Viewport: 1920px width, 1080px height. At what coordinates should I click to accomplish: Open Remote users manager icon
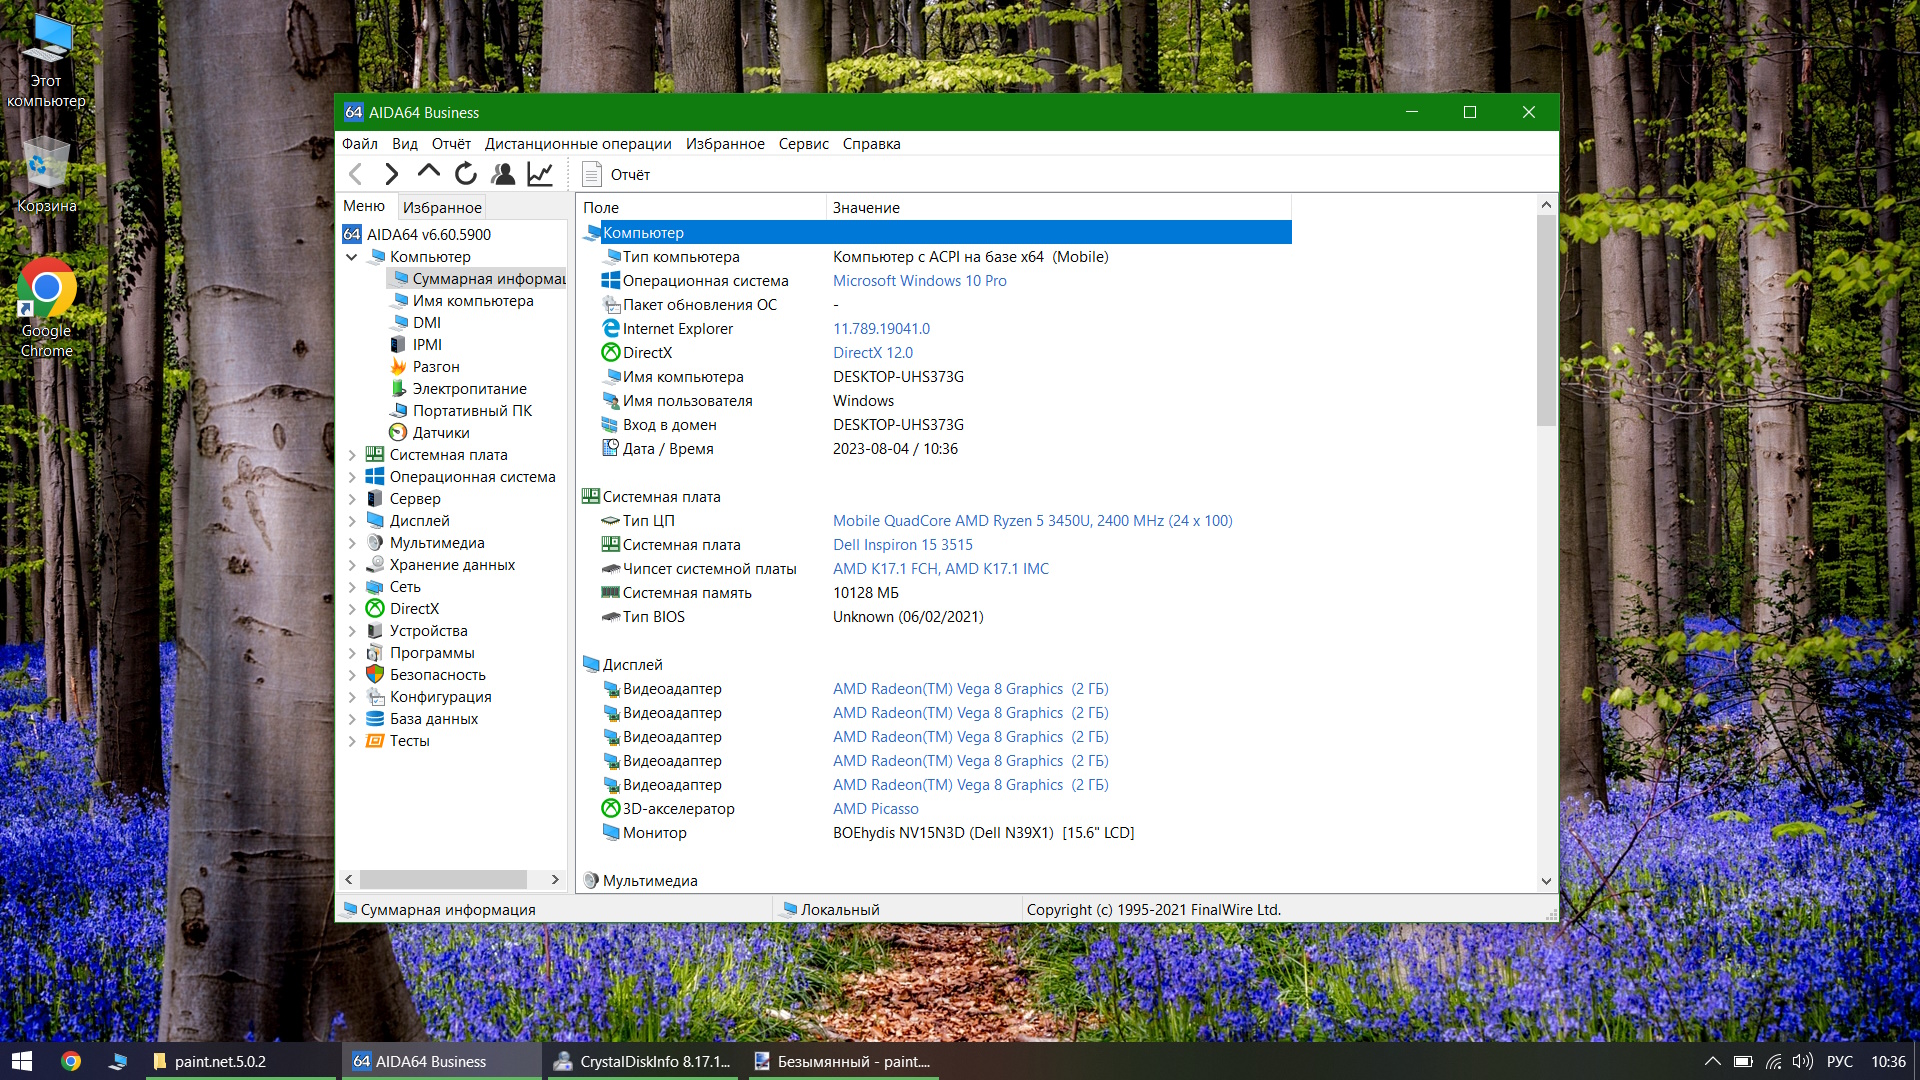[503, 174]
